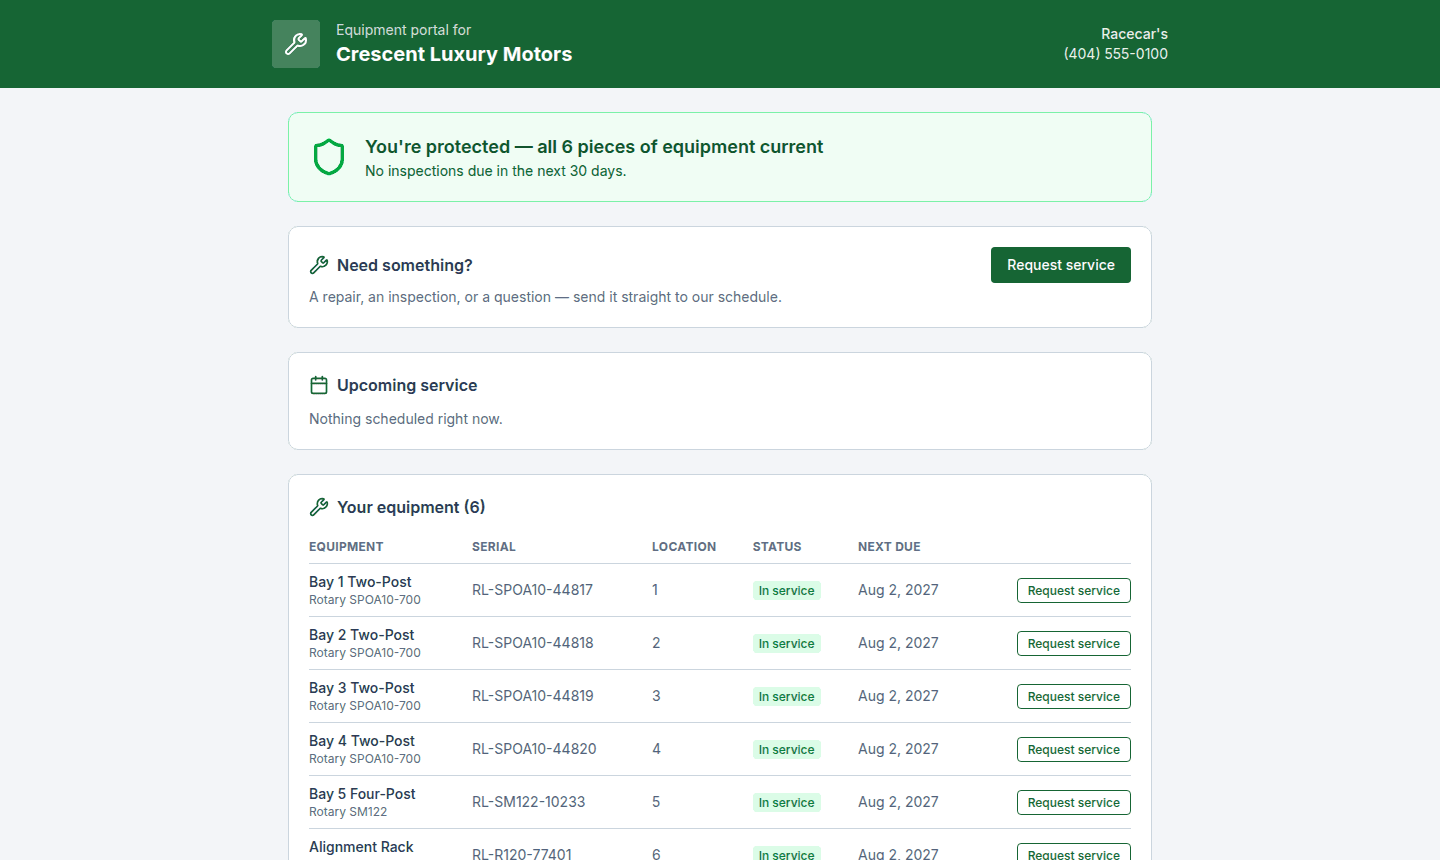The width and height of the screenshot is (1440, 860).
Task: Click Rotary SM122 model text
Action: point(348,812)
